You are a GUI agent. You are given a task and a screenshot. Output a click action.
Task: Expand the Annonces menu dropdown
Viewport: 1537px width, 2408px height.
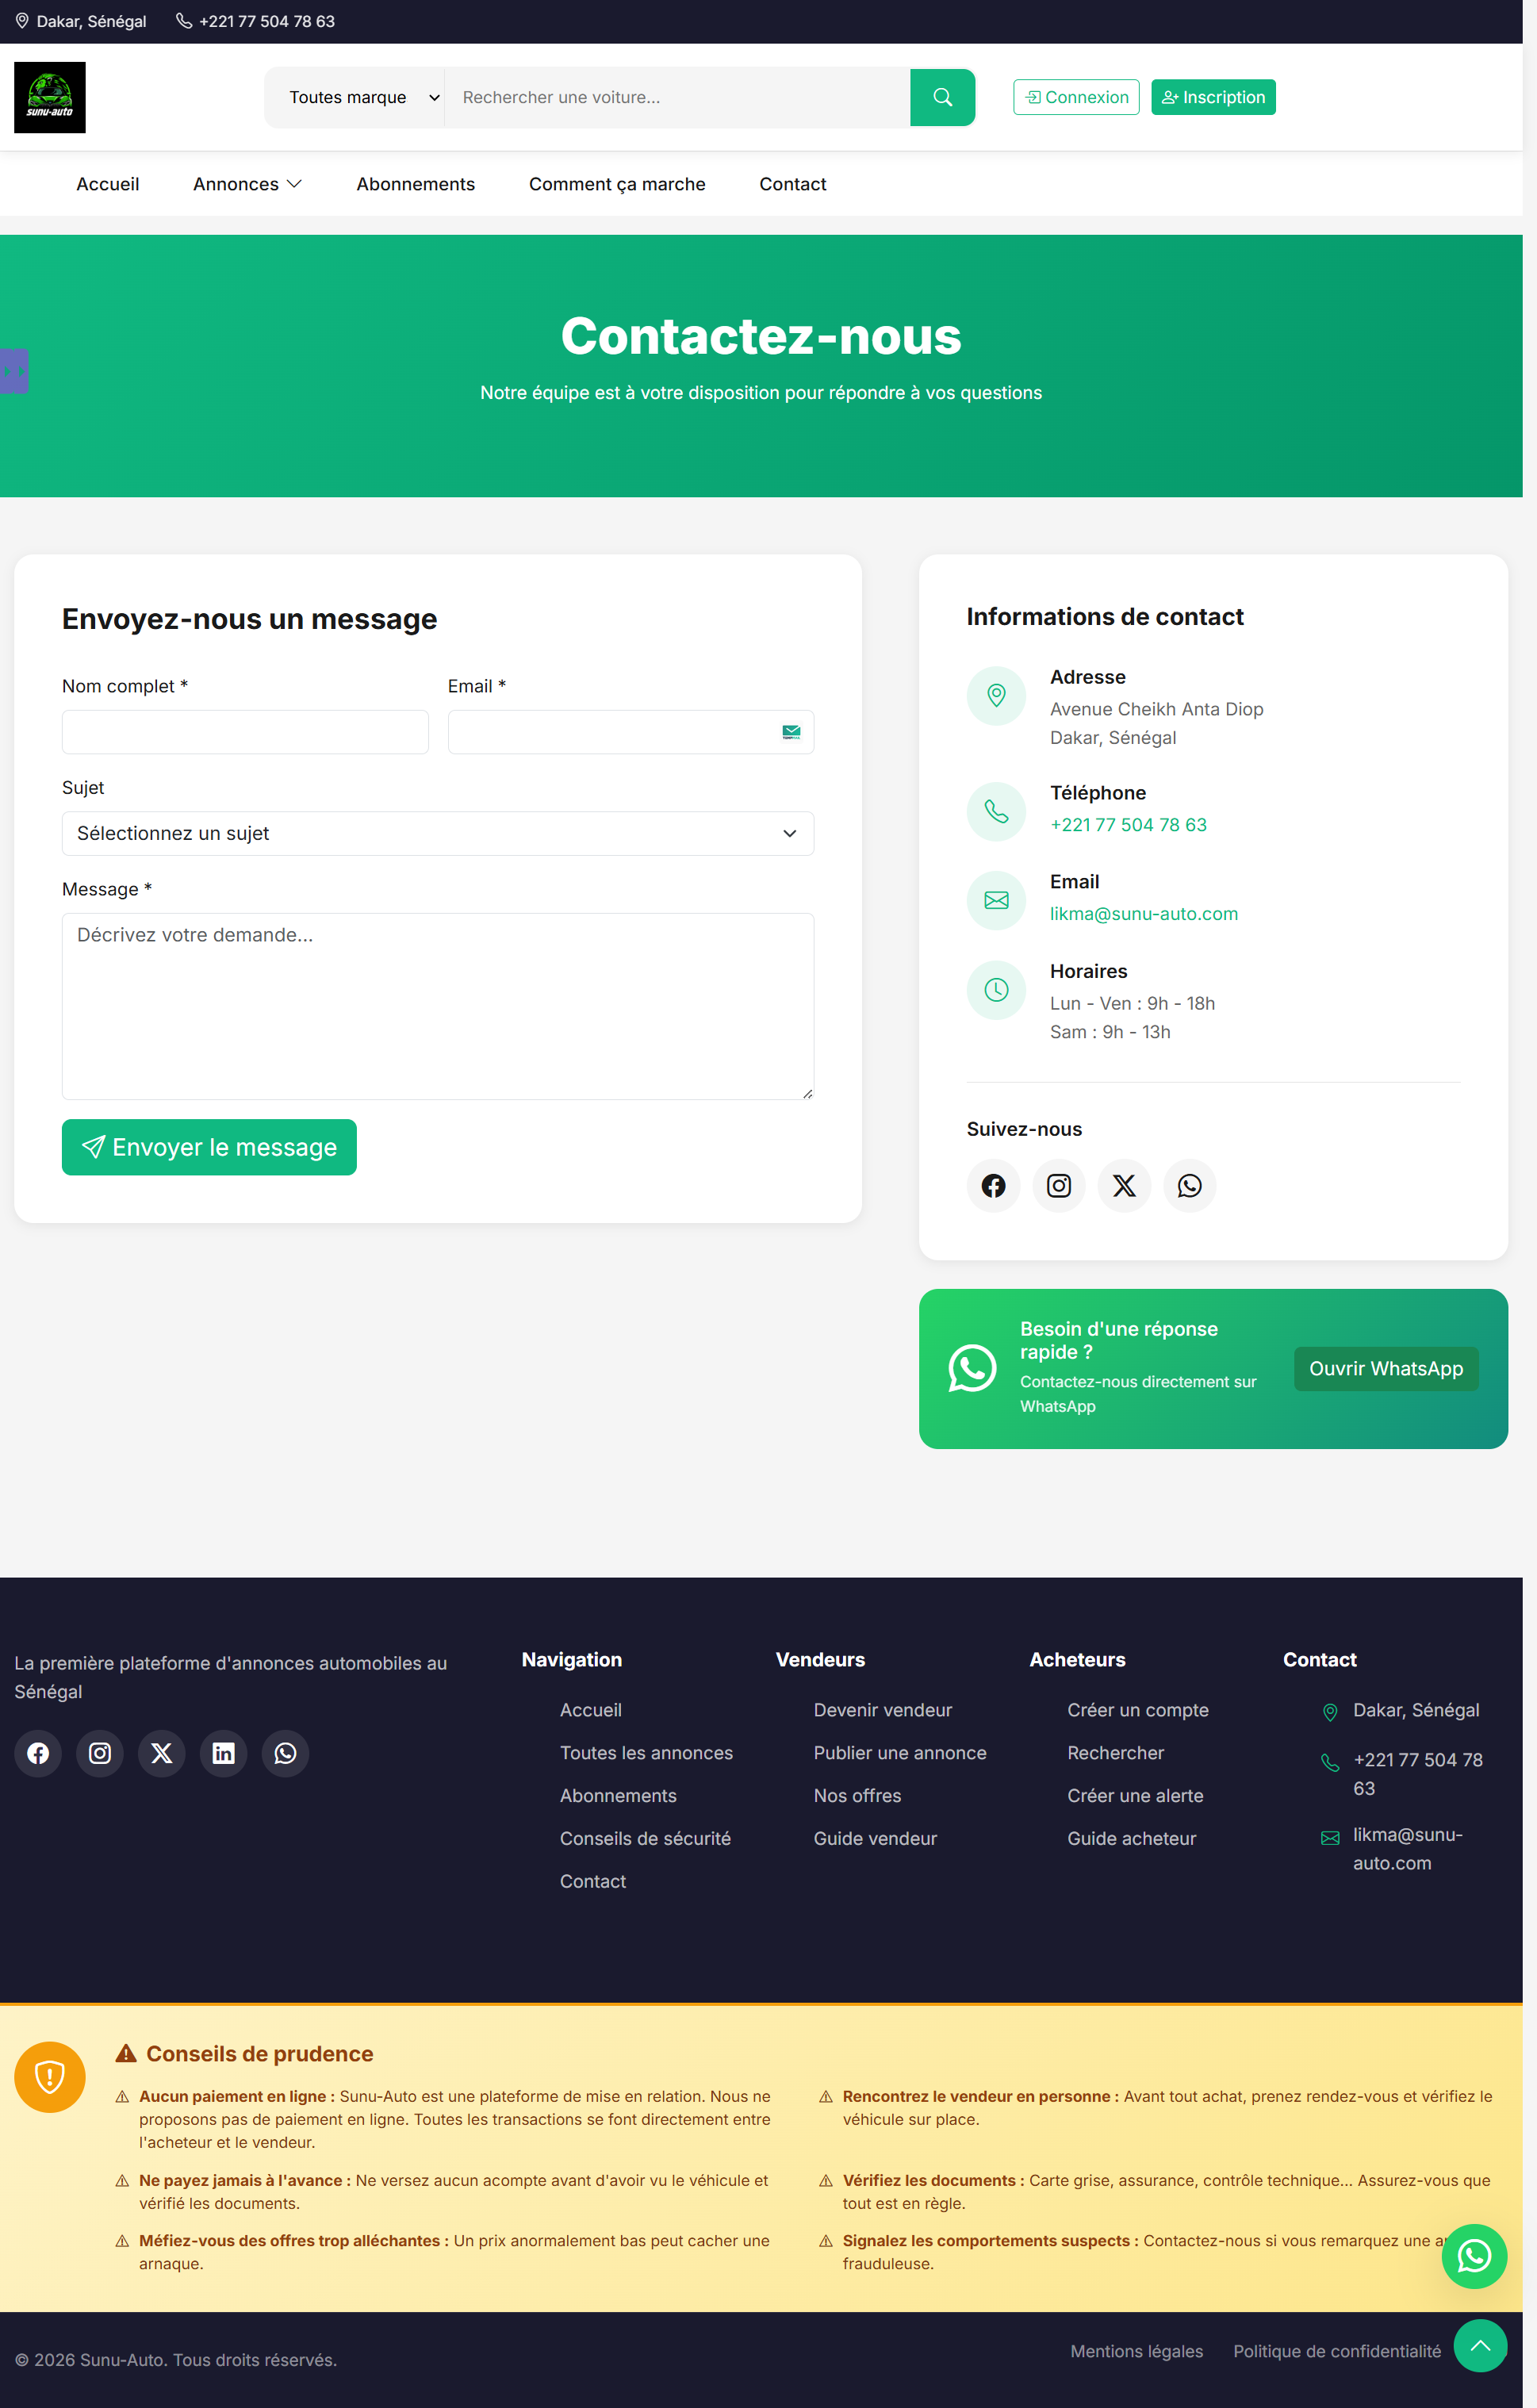point(247,184)
